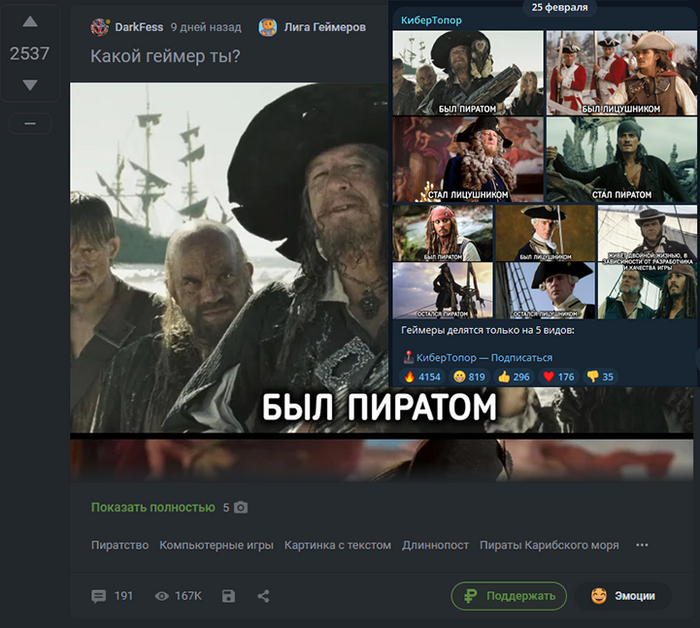Select the Картинка с текстом tag
Screen dimensions: 700x628
(338, 545)
